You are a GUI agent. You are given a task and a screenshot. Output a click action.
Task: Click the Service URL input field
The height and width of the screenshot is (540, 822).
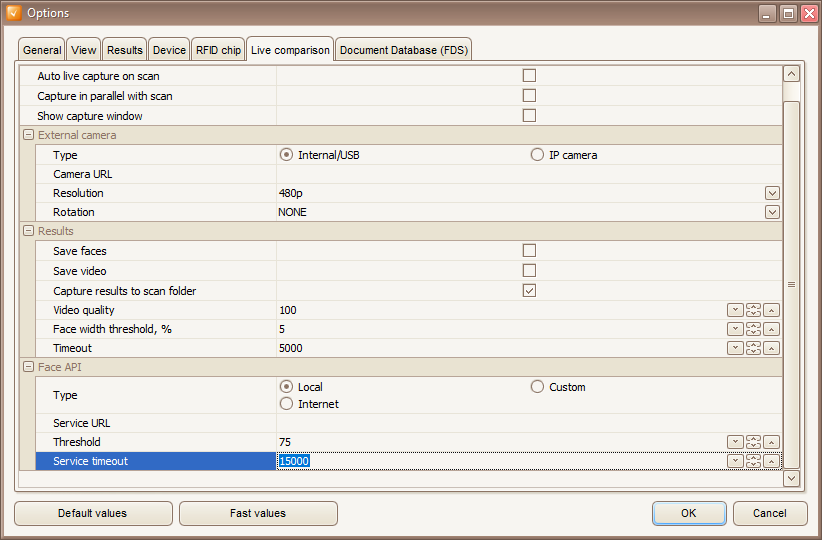[x=528, y=423]
